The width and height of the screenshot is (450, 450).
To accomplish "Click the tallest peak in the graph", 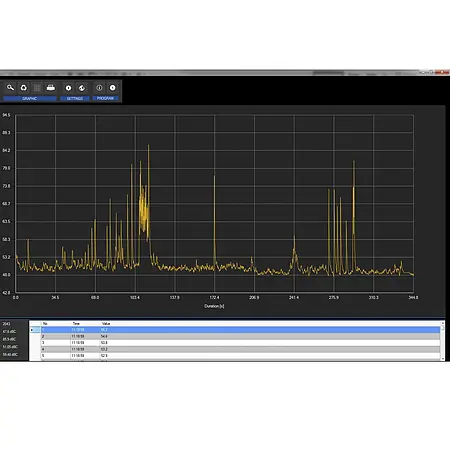I will [x=149, y=145].
